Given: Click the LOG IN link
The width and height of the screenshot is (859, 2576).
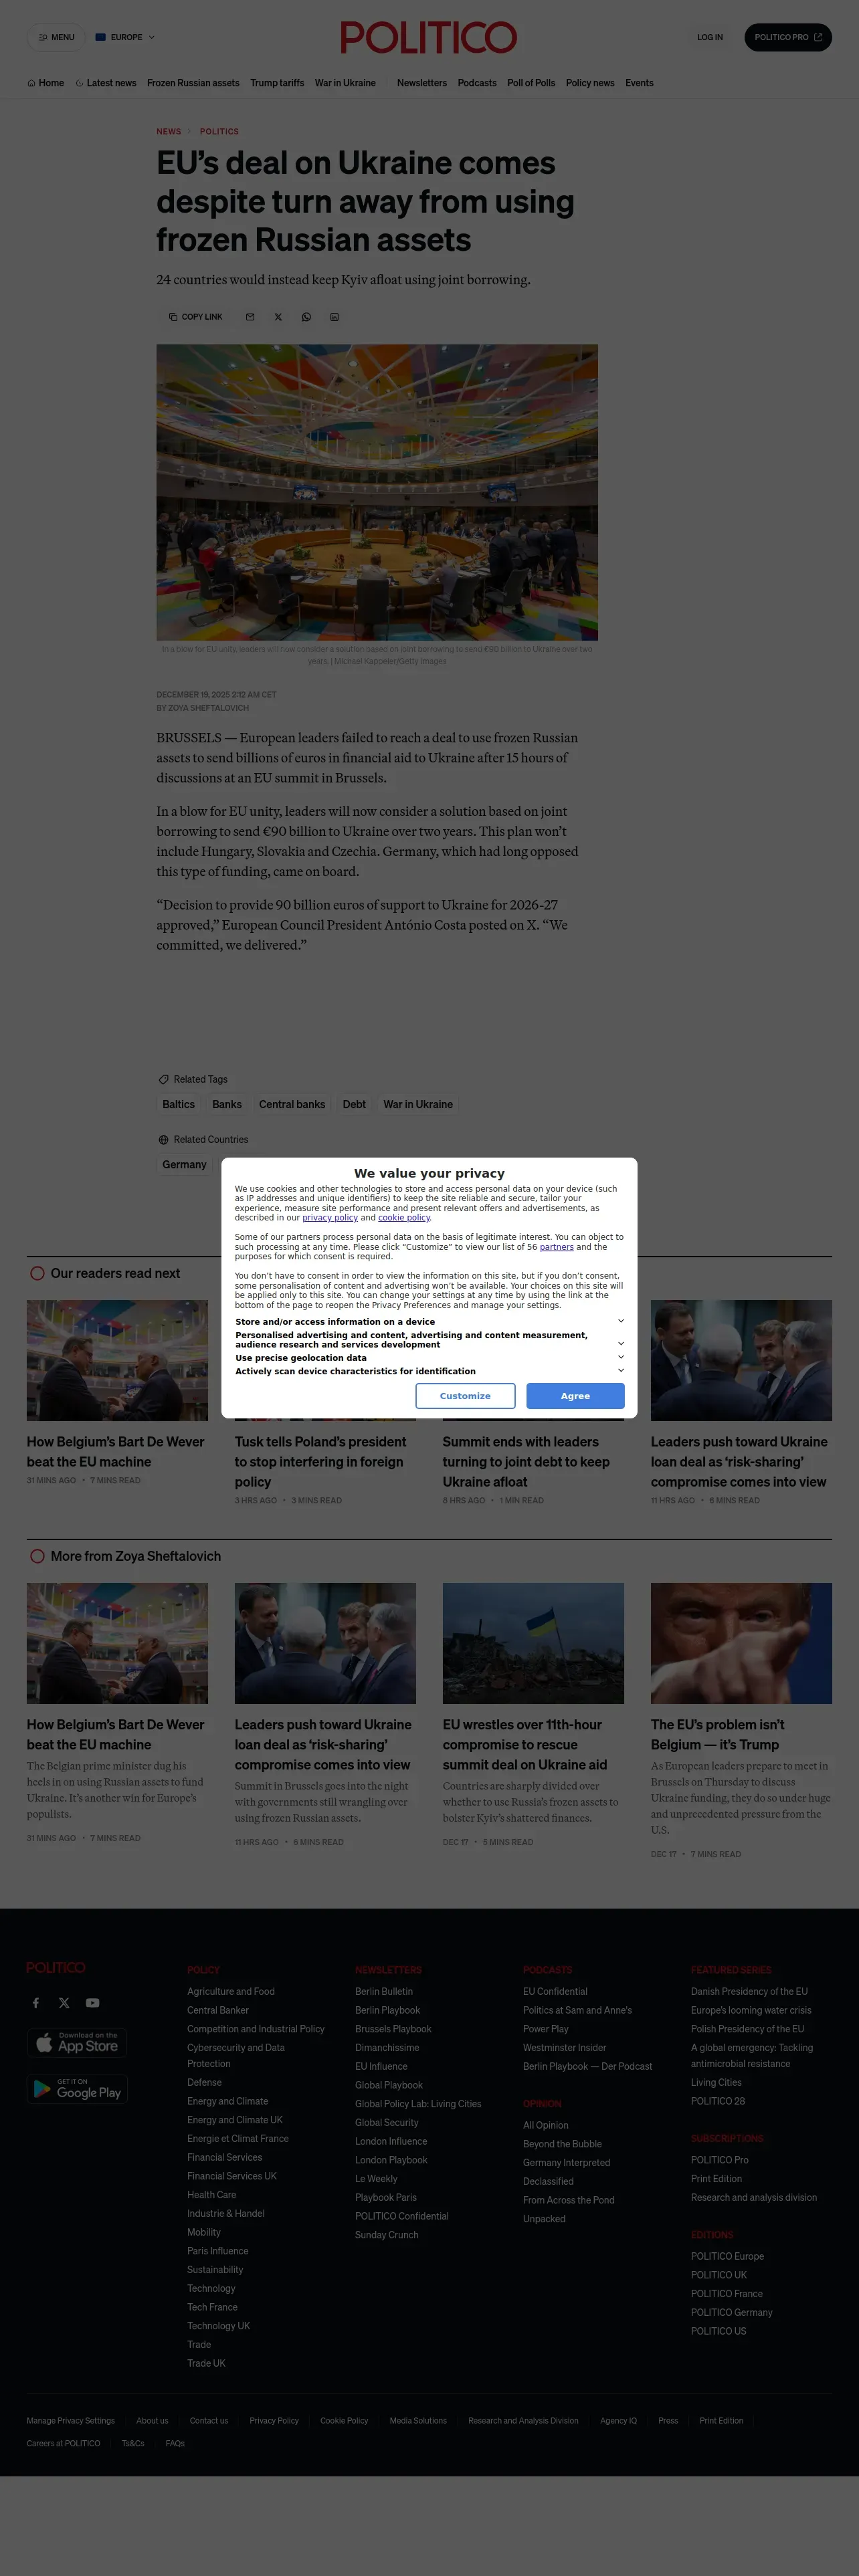Looking at the screenshot, I should [x=710, y=37].
